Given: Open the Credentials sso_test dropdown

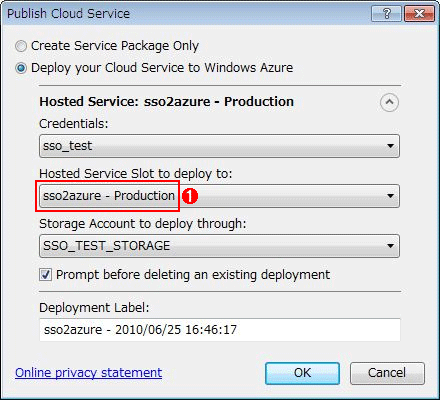Looking at the screenshot, I should tap(219, 146).
